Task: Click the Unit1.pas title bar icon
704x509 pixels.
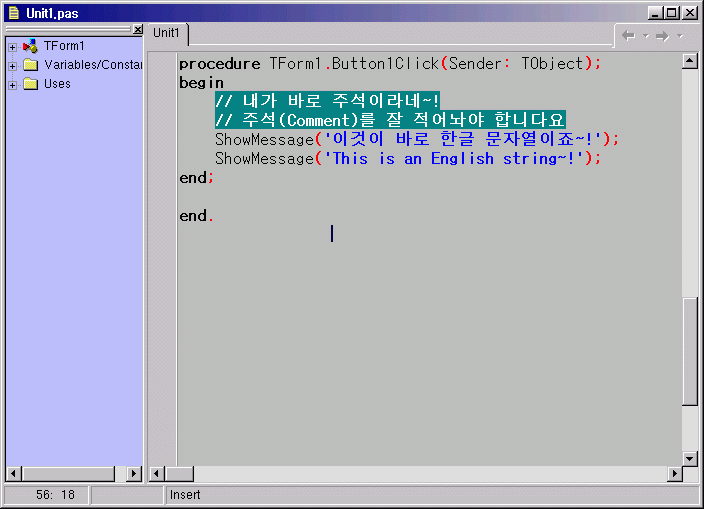Action: pos(14,13)
